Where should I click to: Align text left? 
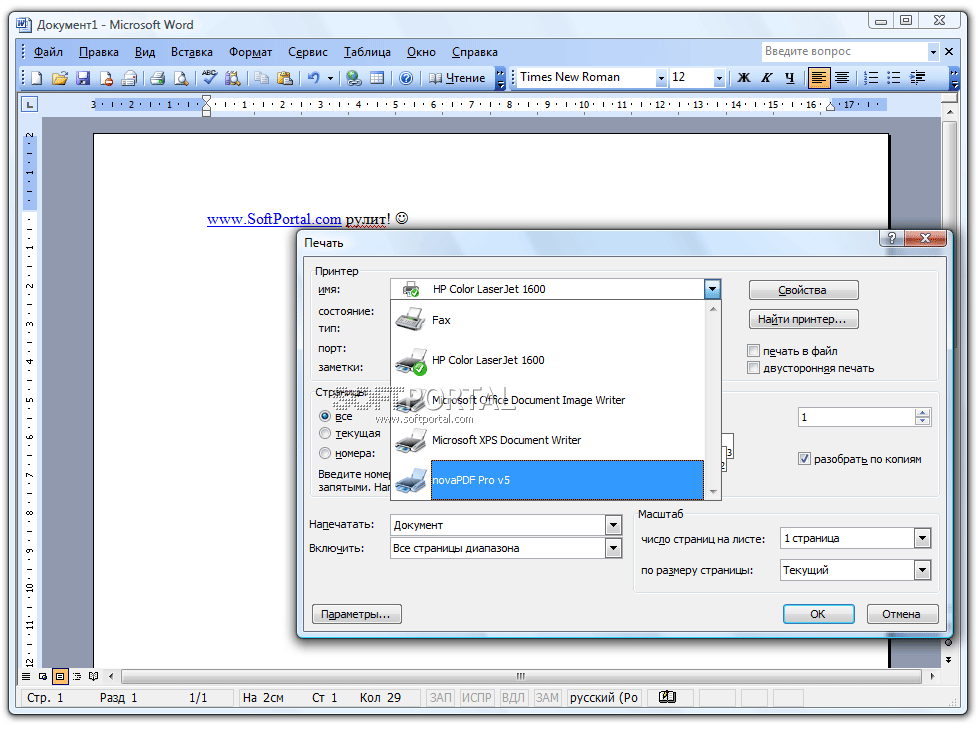click(x=819, y=77)
